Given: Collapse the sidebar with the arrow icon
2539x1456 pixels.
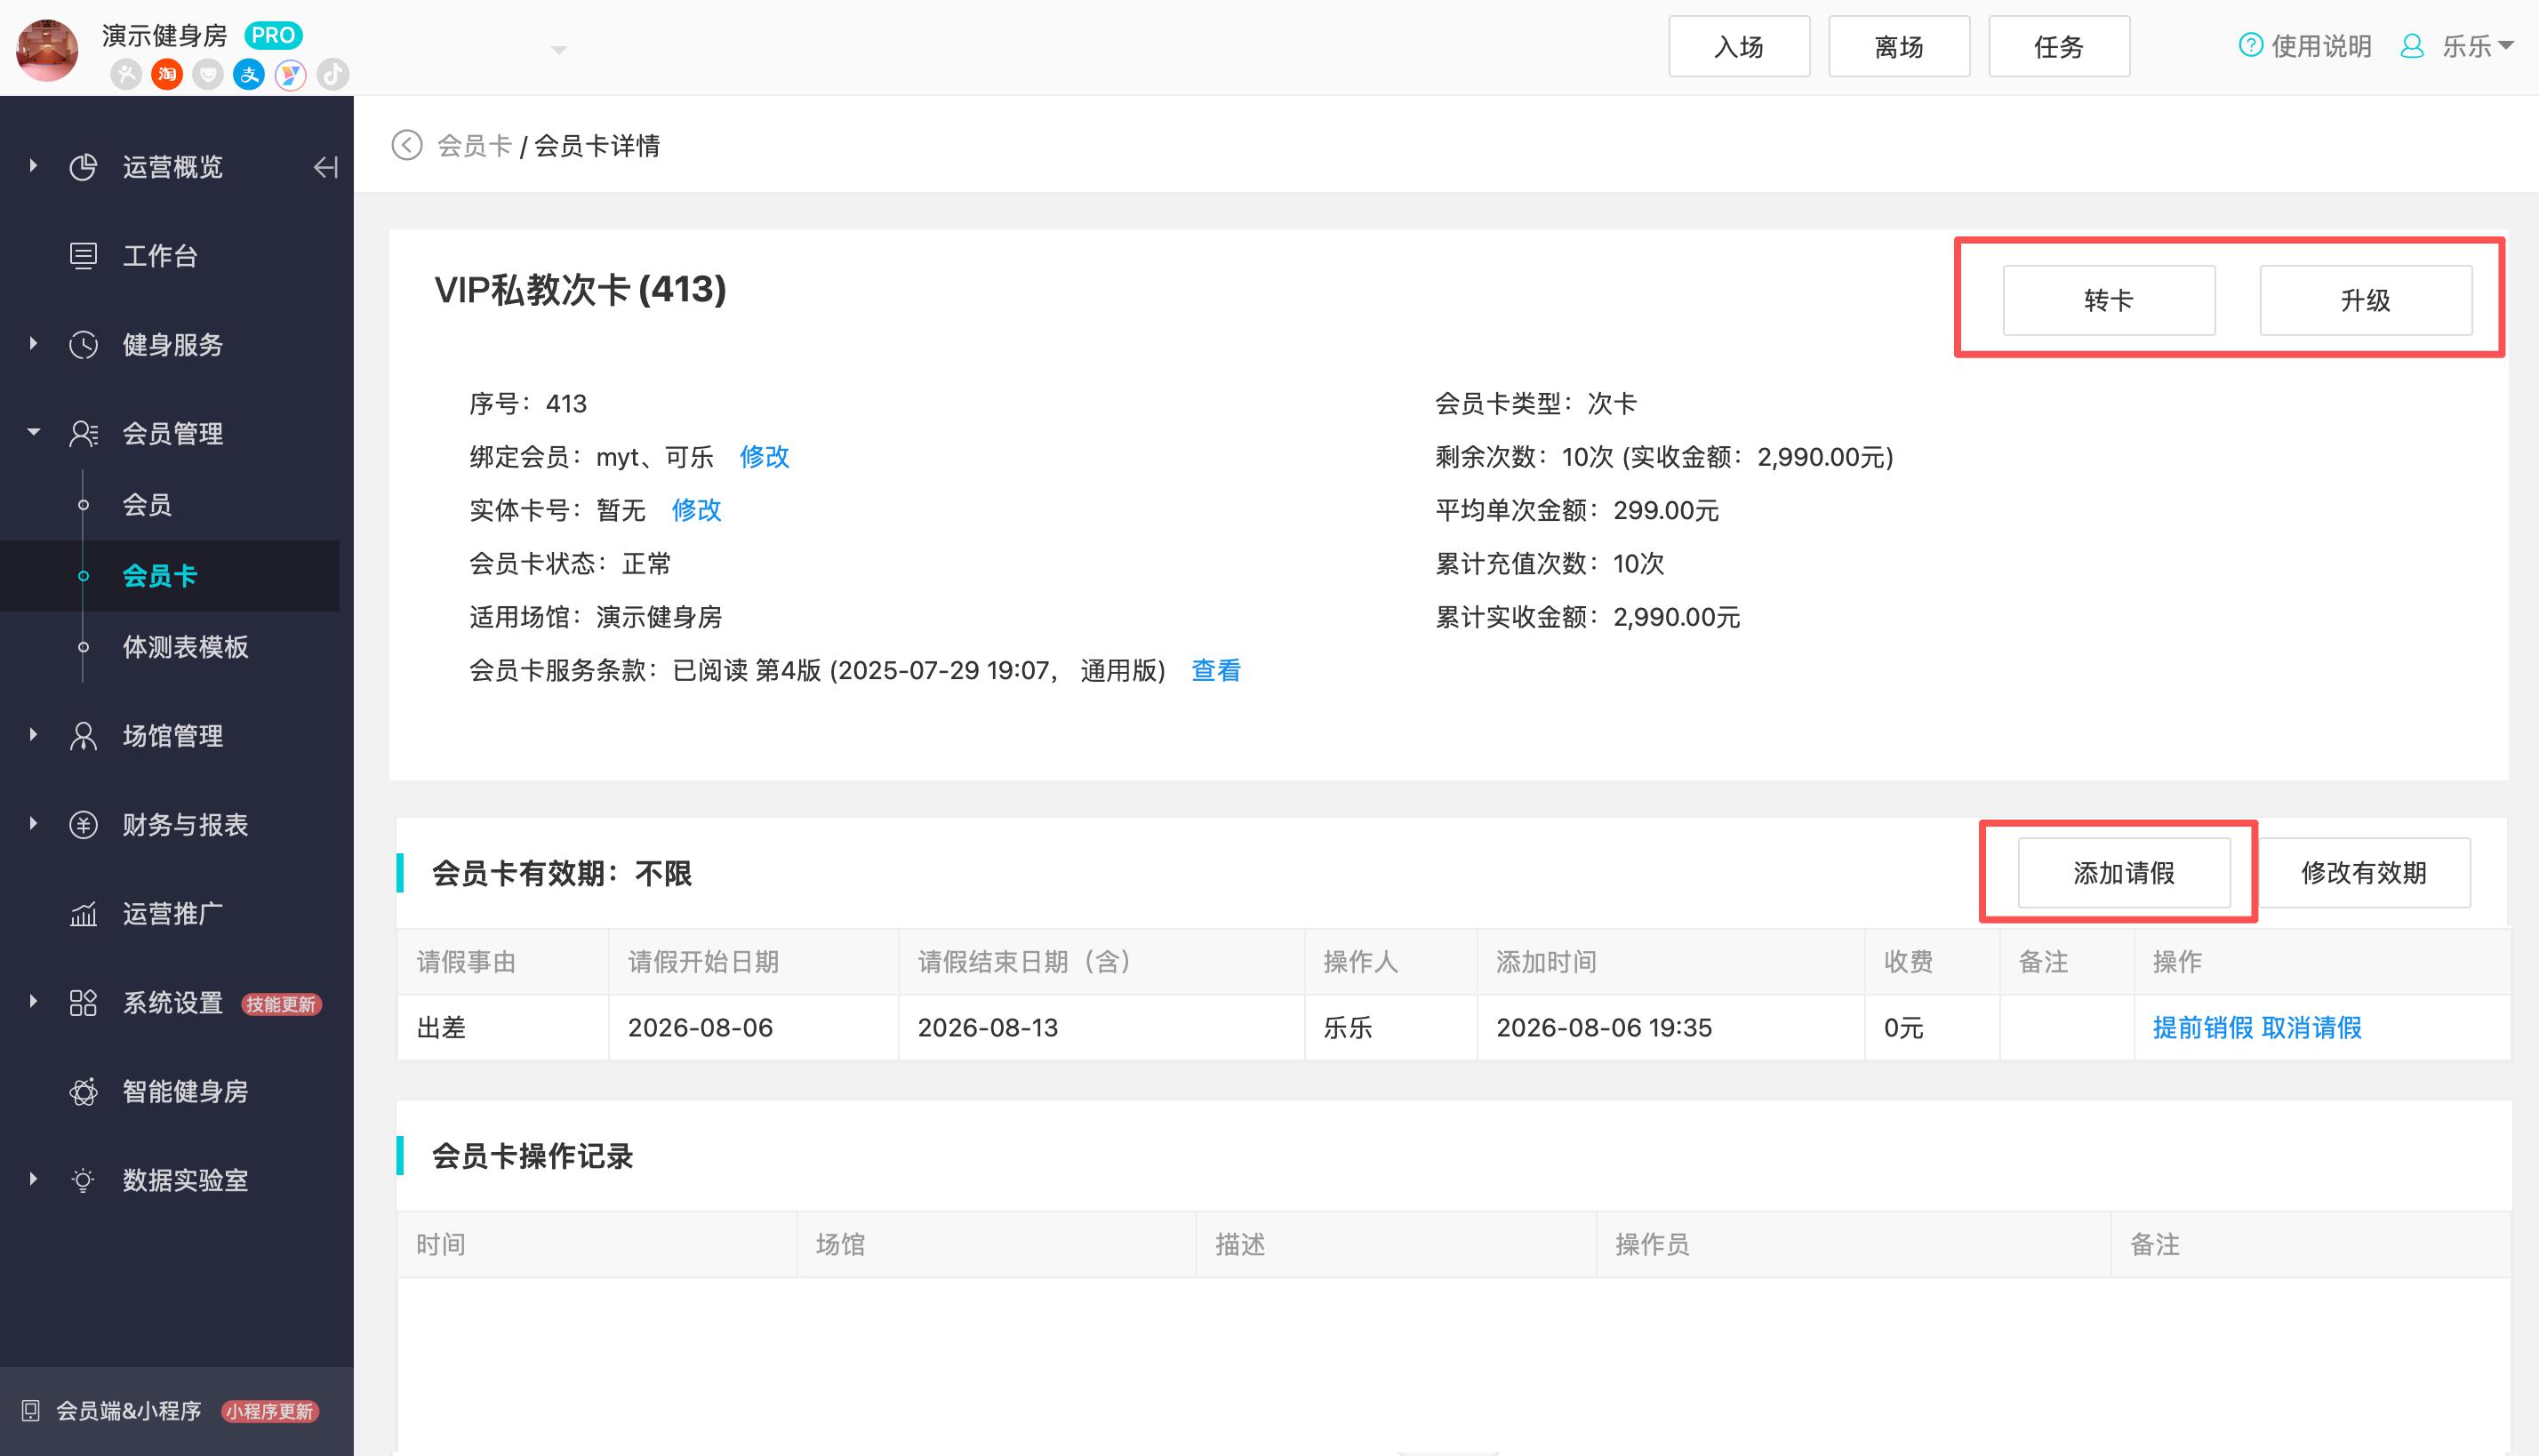Looking at the screenshot, I should point(326,167).
